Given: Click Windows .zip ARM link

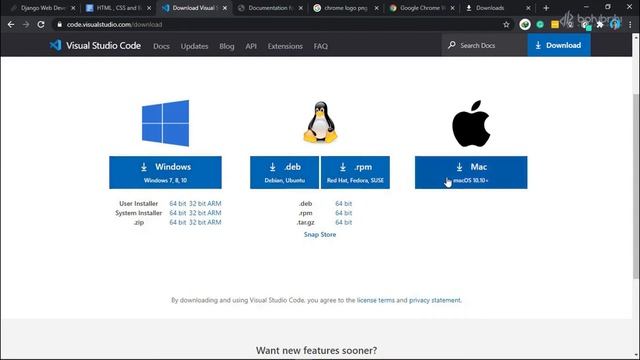Looking at the screenshot, I should (x=214, y=222).
